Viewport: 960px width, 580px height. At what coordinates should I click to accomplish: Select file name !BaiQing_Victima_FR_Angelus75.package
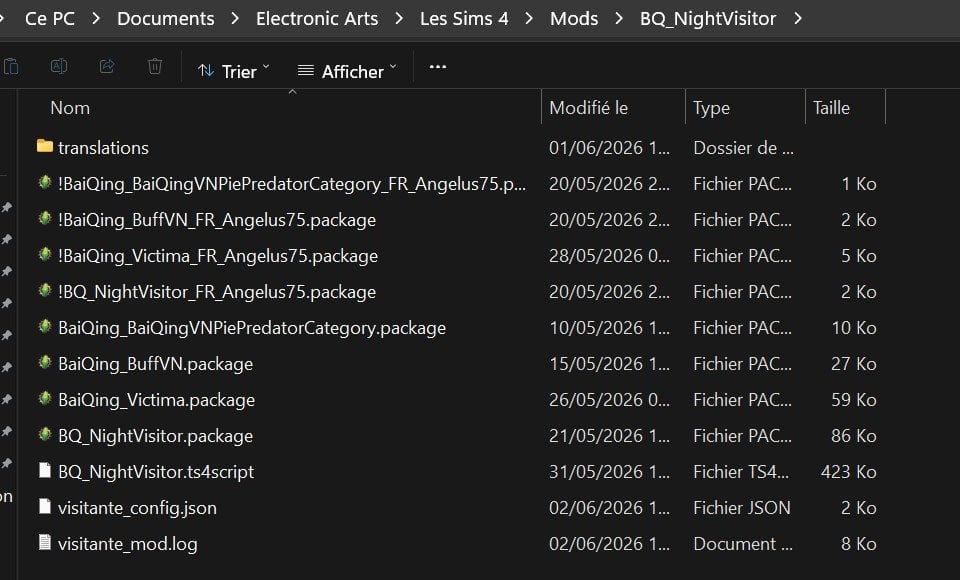(x=218, y=256)
